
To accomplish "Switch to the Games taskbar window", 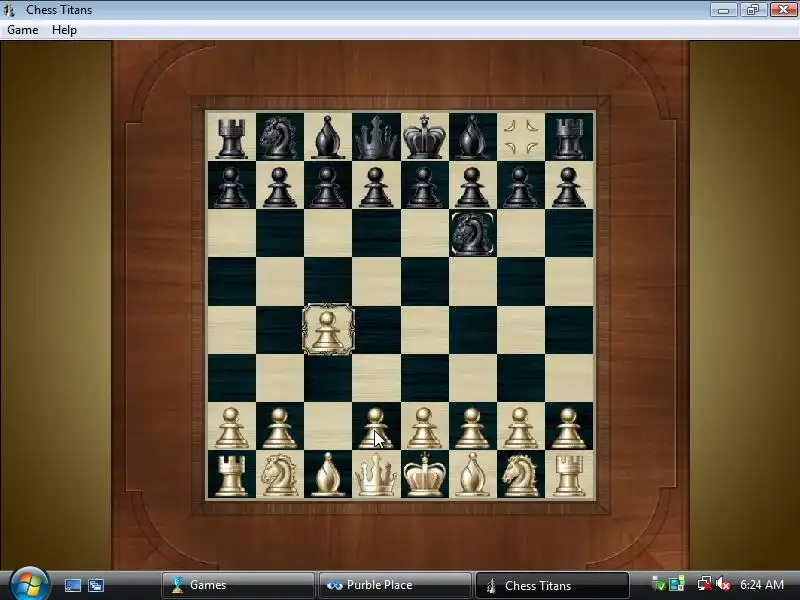I will coord(238,585).
